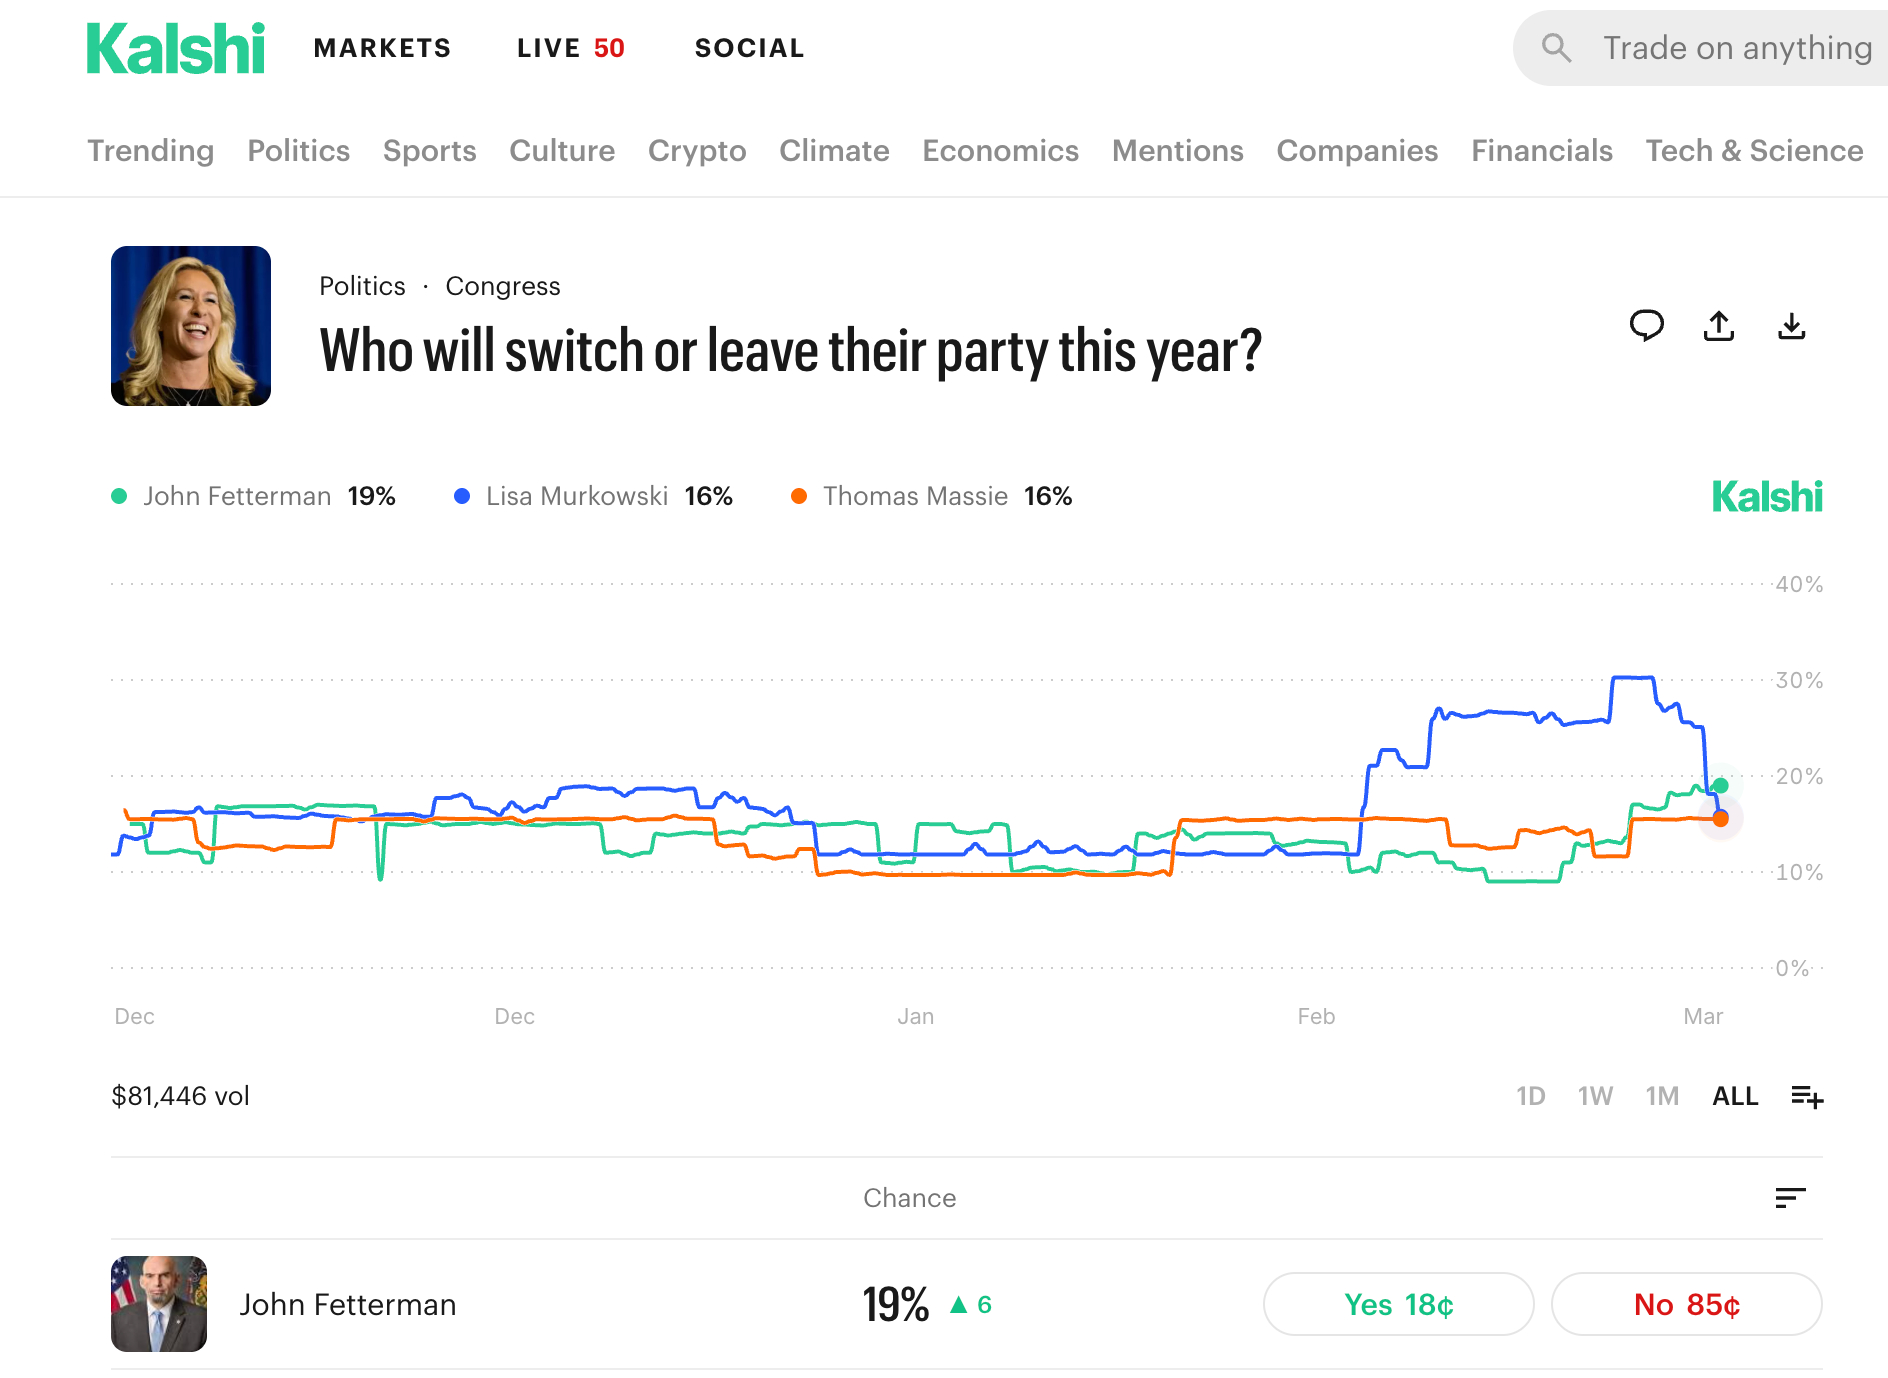1888x1378 pixels.
Task: Click the add-series chart options icon
Action: click(x=1807, y=1097)
